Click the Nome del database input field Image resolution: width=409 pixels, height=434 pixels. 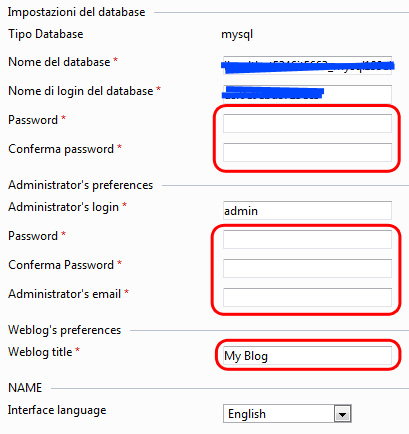point(307,65)
